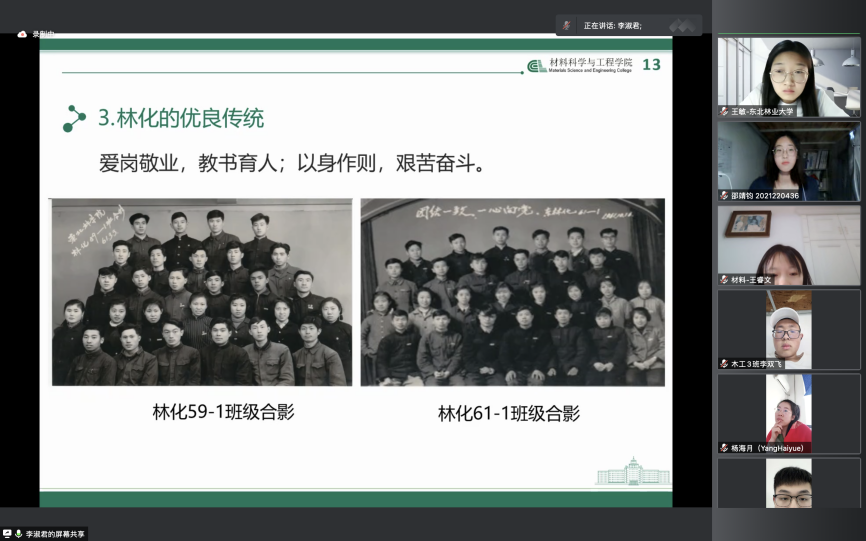Select 邵靖钧 2021220436 video tile

[788, 158]
